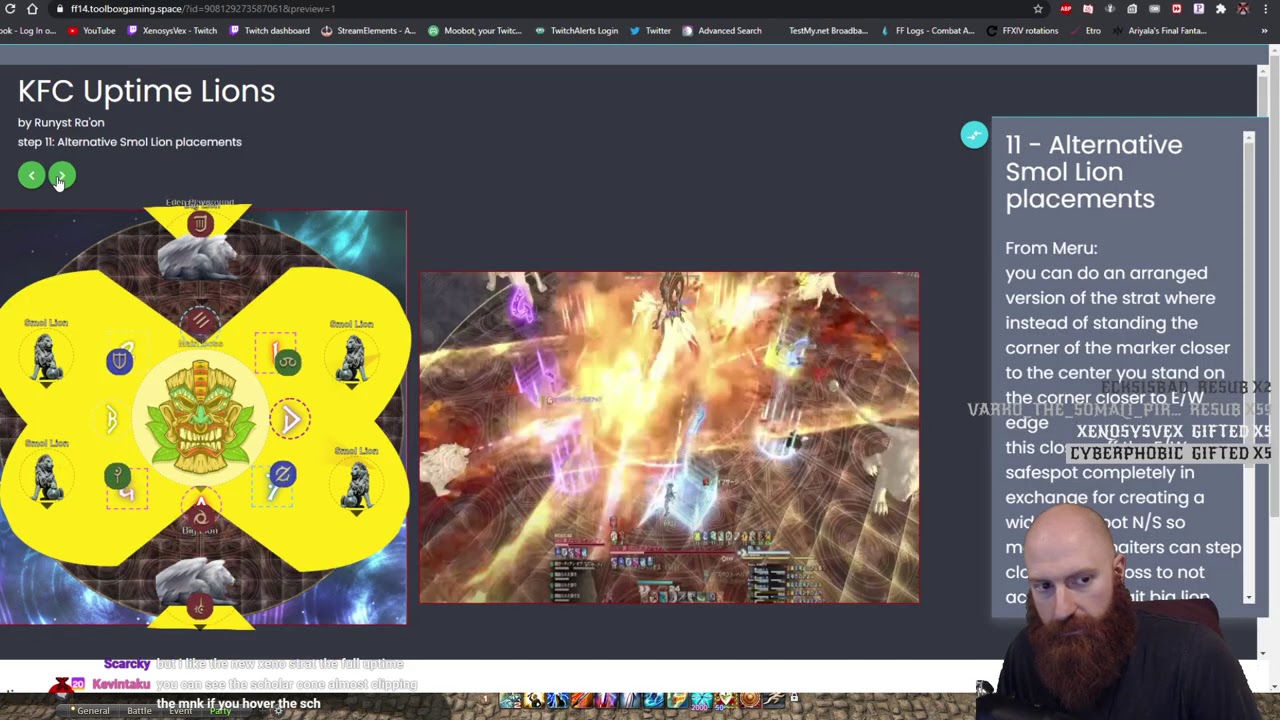1280x720 pixels.
Task: Open FFXIV rotations bookmark
Action: [x=1021, y=31]
